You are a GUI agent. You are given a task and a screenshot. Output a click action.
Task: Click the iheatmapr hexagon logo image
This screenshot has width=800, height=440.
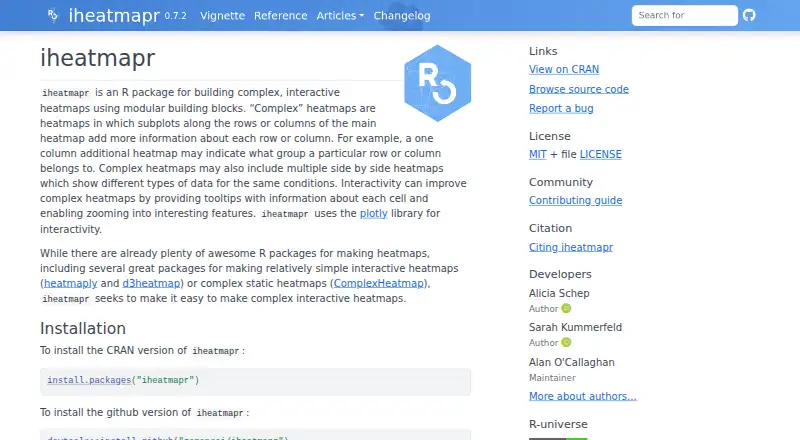click(x=437, y=83)
